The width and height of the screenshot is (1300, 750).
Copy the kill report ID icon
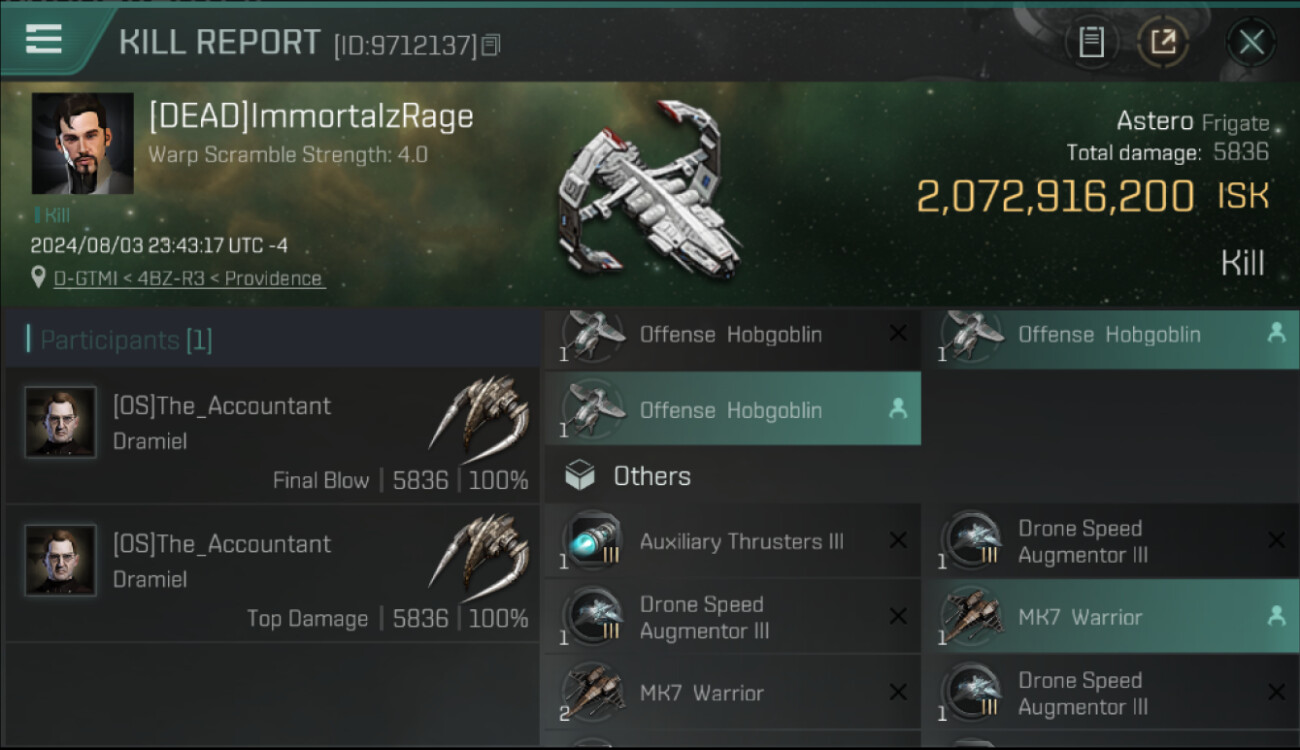point(491,45)
